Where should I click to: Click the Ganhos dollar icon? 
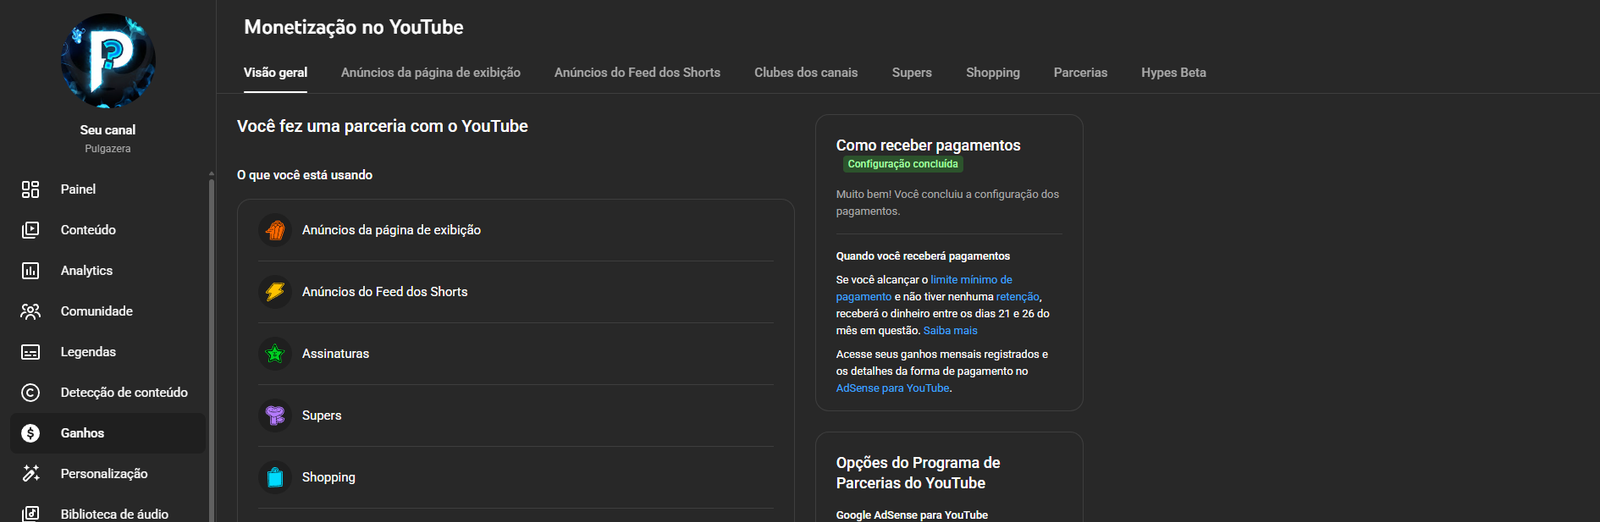(31, 433)
